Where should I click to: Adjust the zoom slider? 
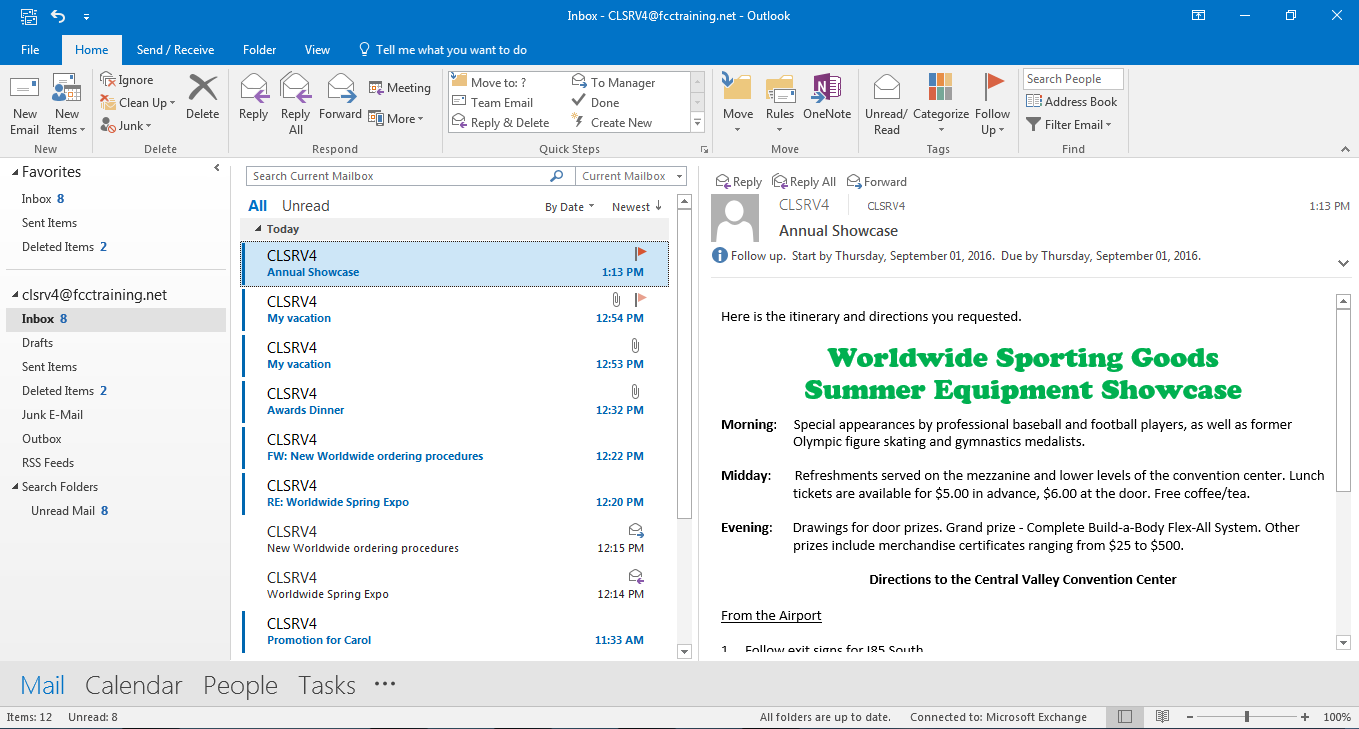click(x=1247, y=717)
